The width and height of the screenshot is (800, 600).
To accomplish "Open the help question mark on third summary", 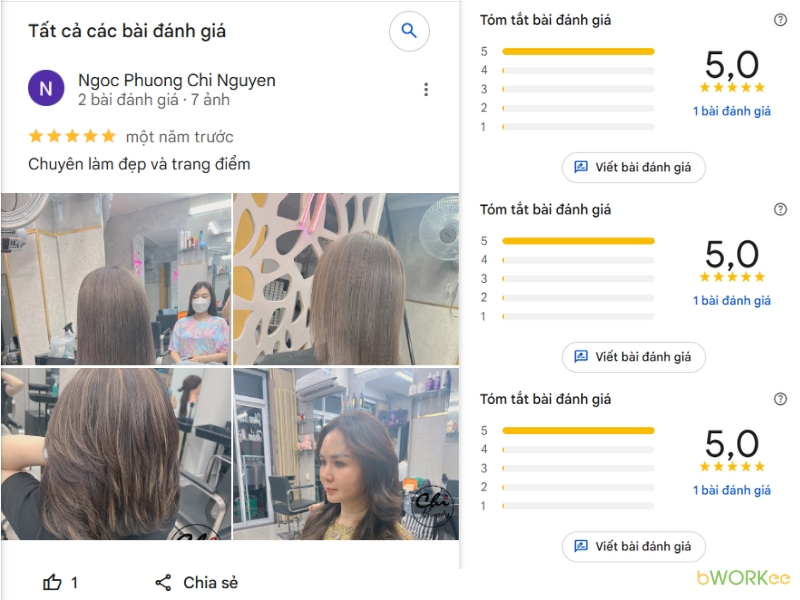I will pos(779,398).
